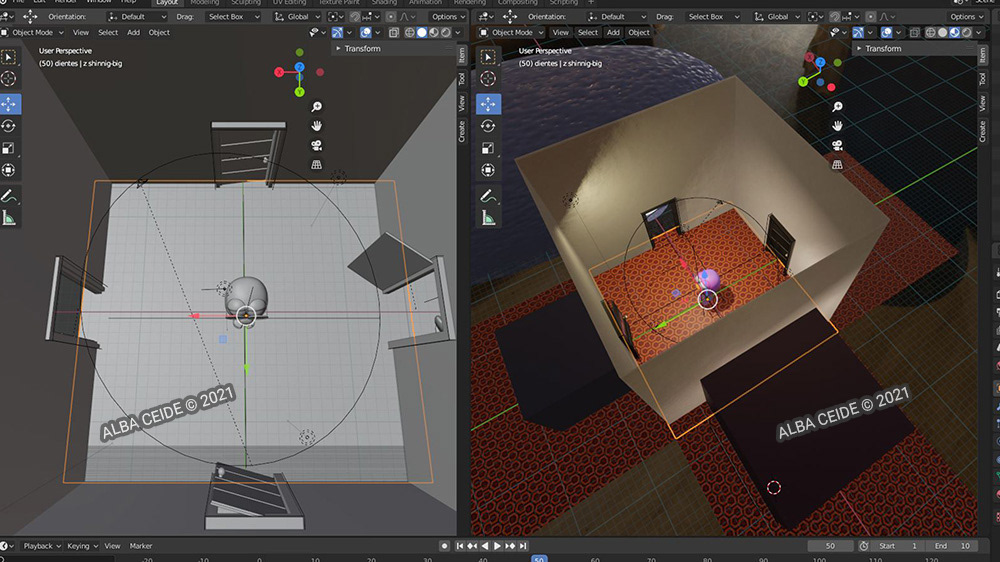Toggle X-ray mode in left viewport
Image resolution: width=1000 pixels, height=562 pixels.
point(394,32)
